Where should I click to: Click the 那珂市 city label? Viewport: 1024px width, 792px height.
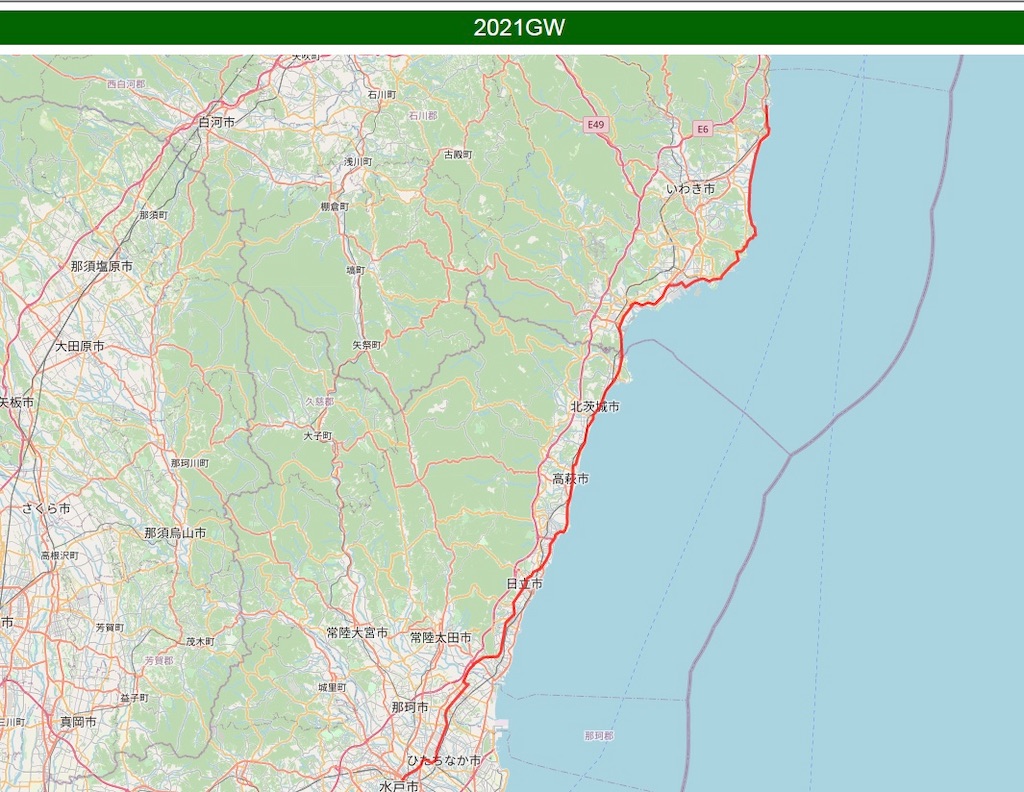[x=411, y=707]
